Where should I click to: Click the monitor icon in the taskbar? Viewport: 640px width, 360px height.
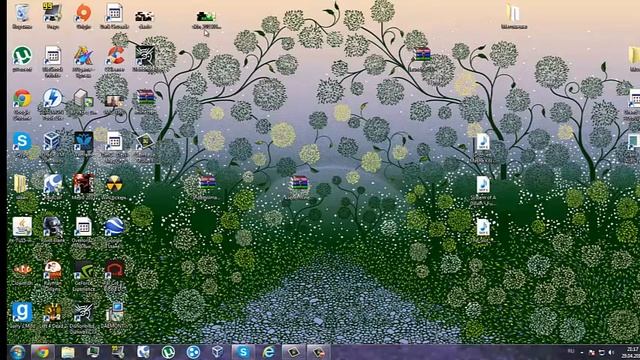pos(93,352)
